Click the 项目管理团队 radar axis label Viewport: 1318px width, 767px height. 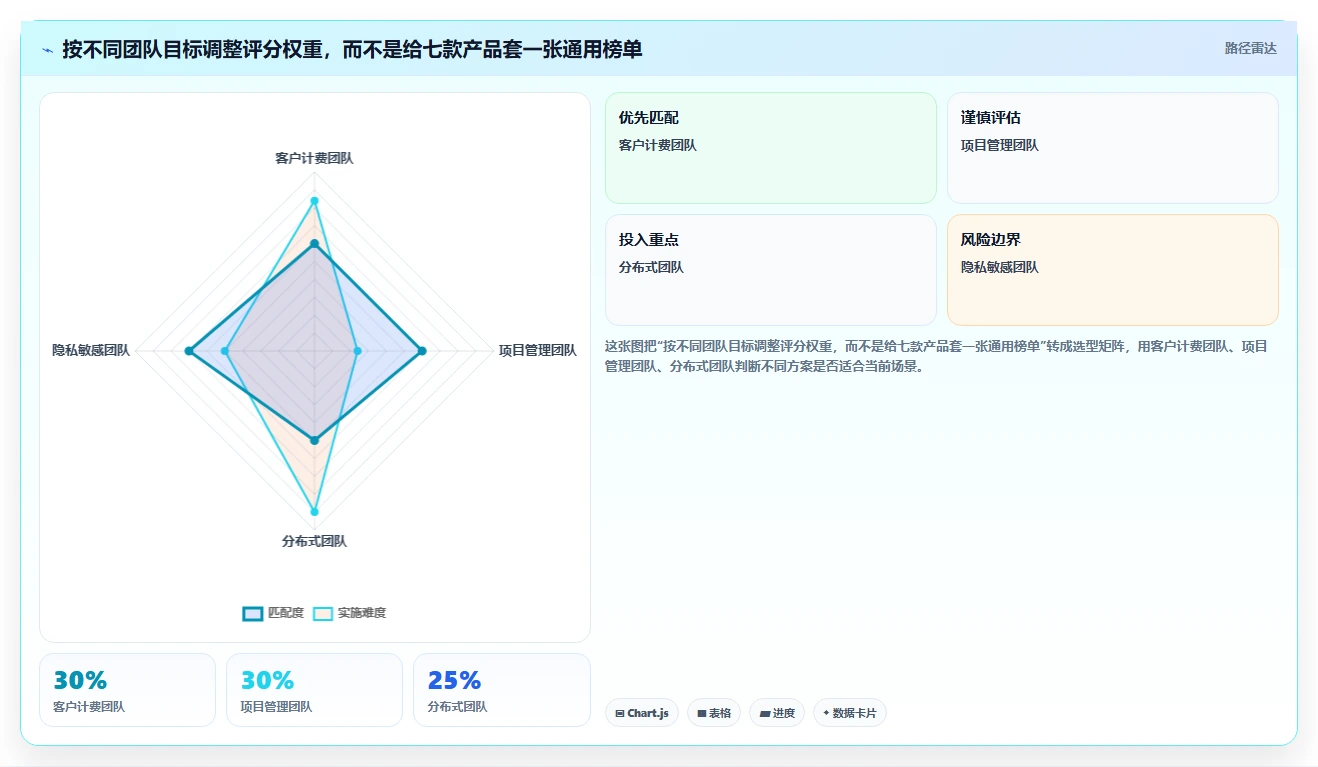pyautogui.click(x=538, y=350)
